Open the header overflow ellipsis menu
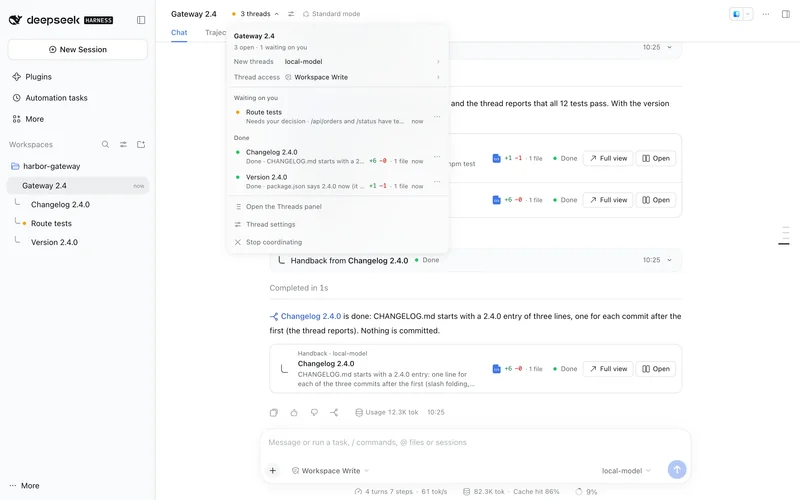Viewport: 800px width, 500px height. click(x=766, y=14)
